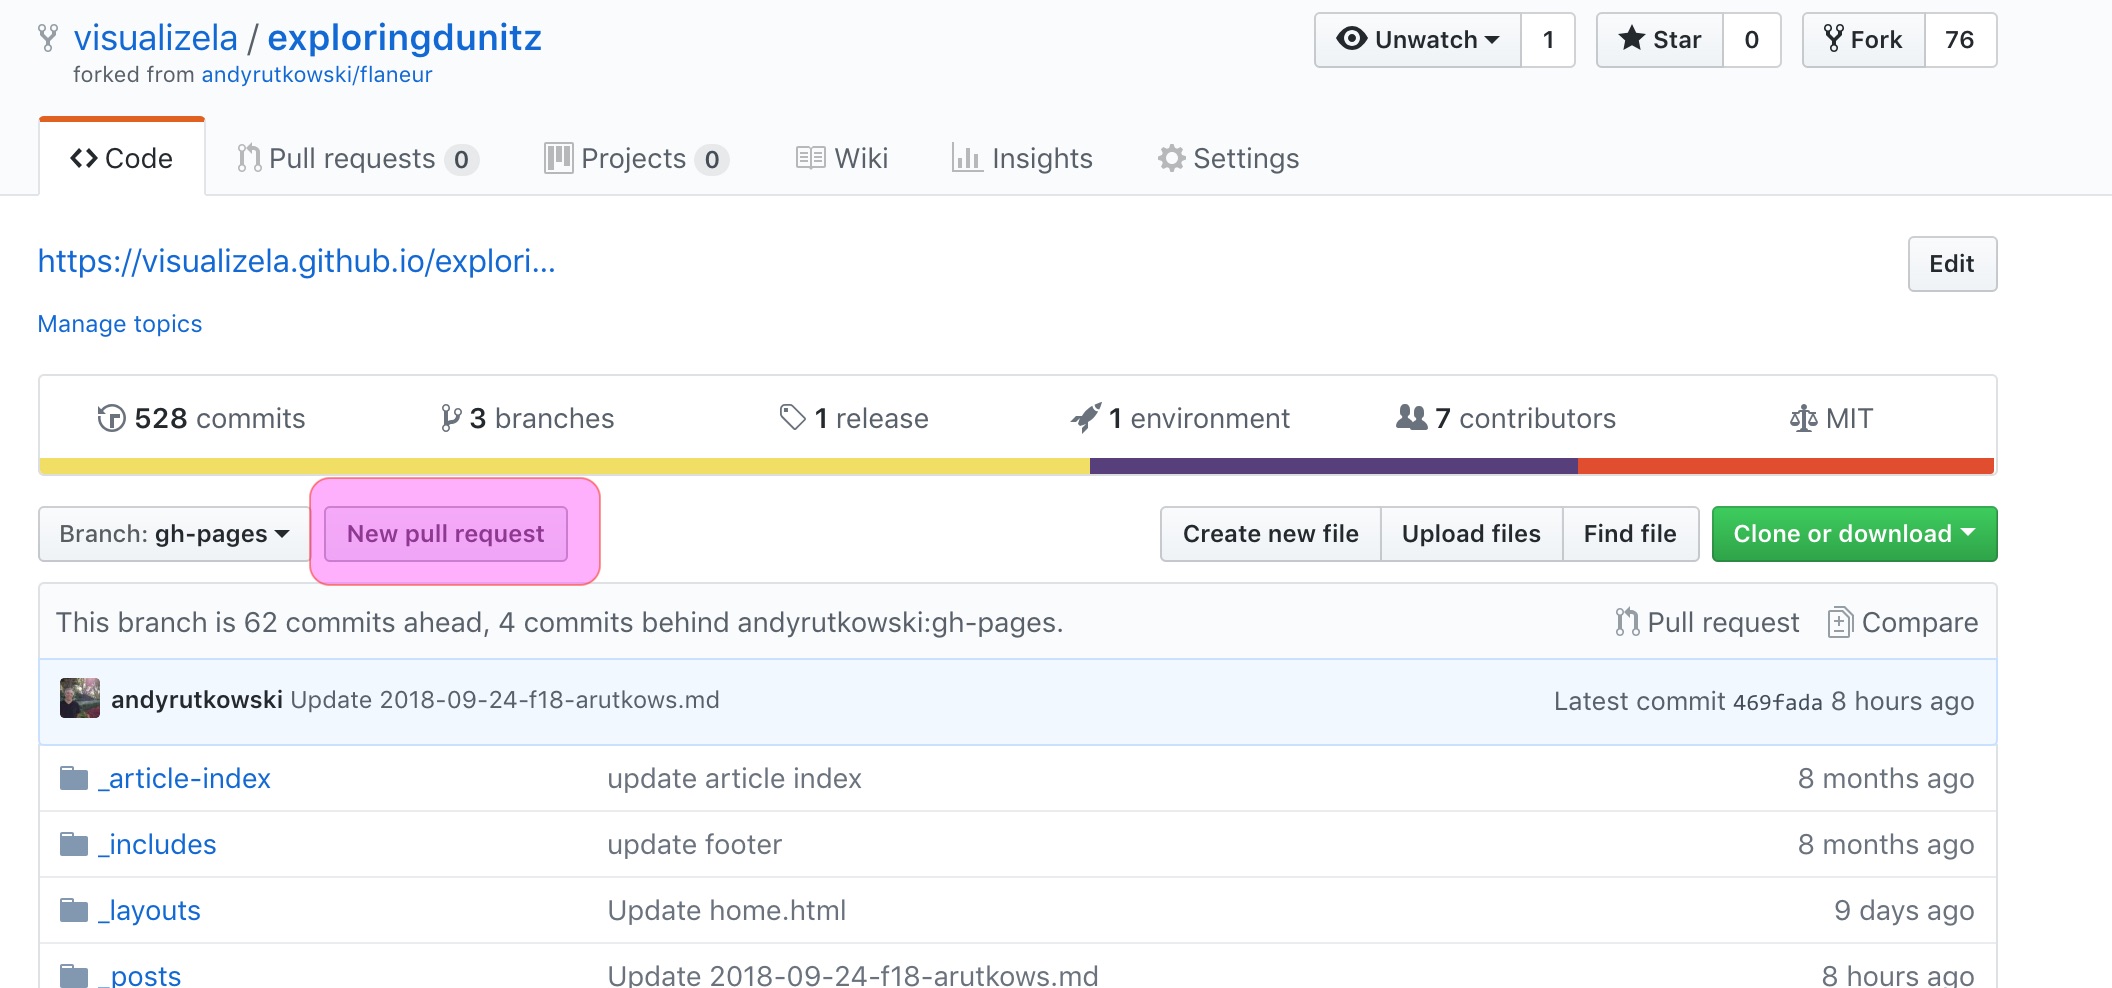This screenshot has height=988, width=2112.
Task: Click the code brackets icon on Code tab
Action: click(x=84, y=158)
